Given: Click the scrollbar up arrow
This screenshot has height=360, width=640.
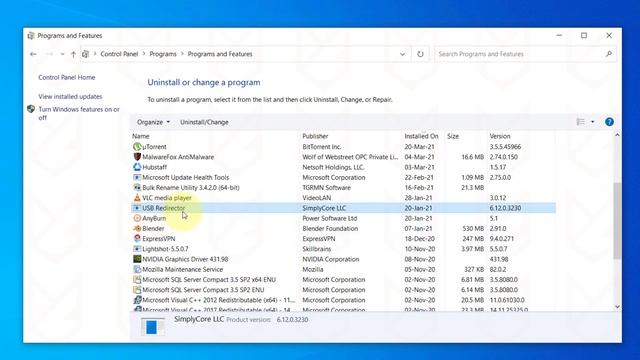Looking at the screenshot, I should [x=617, y=135].
